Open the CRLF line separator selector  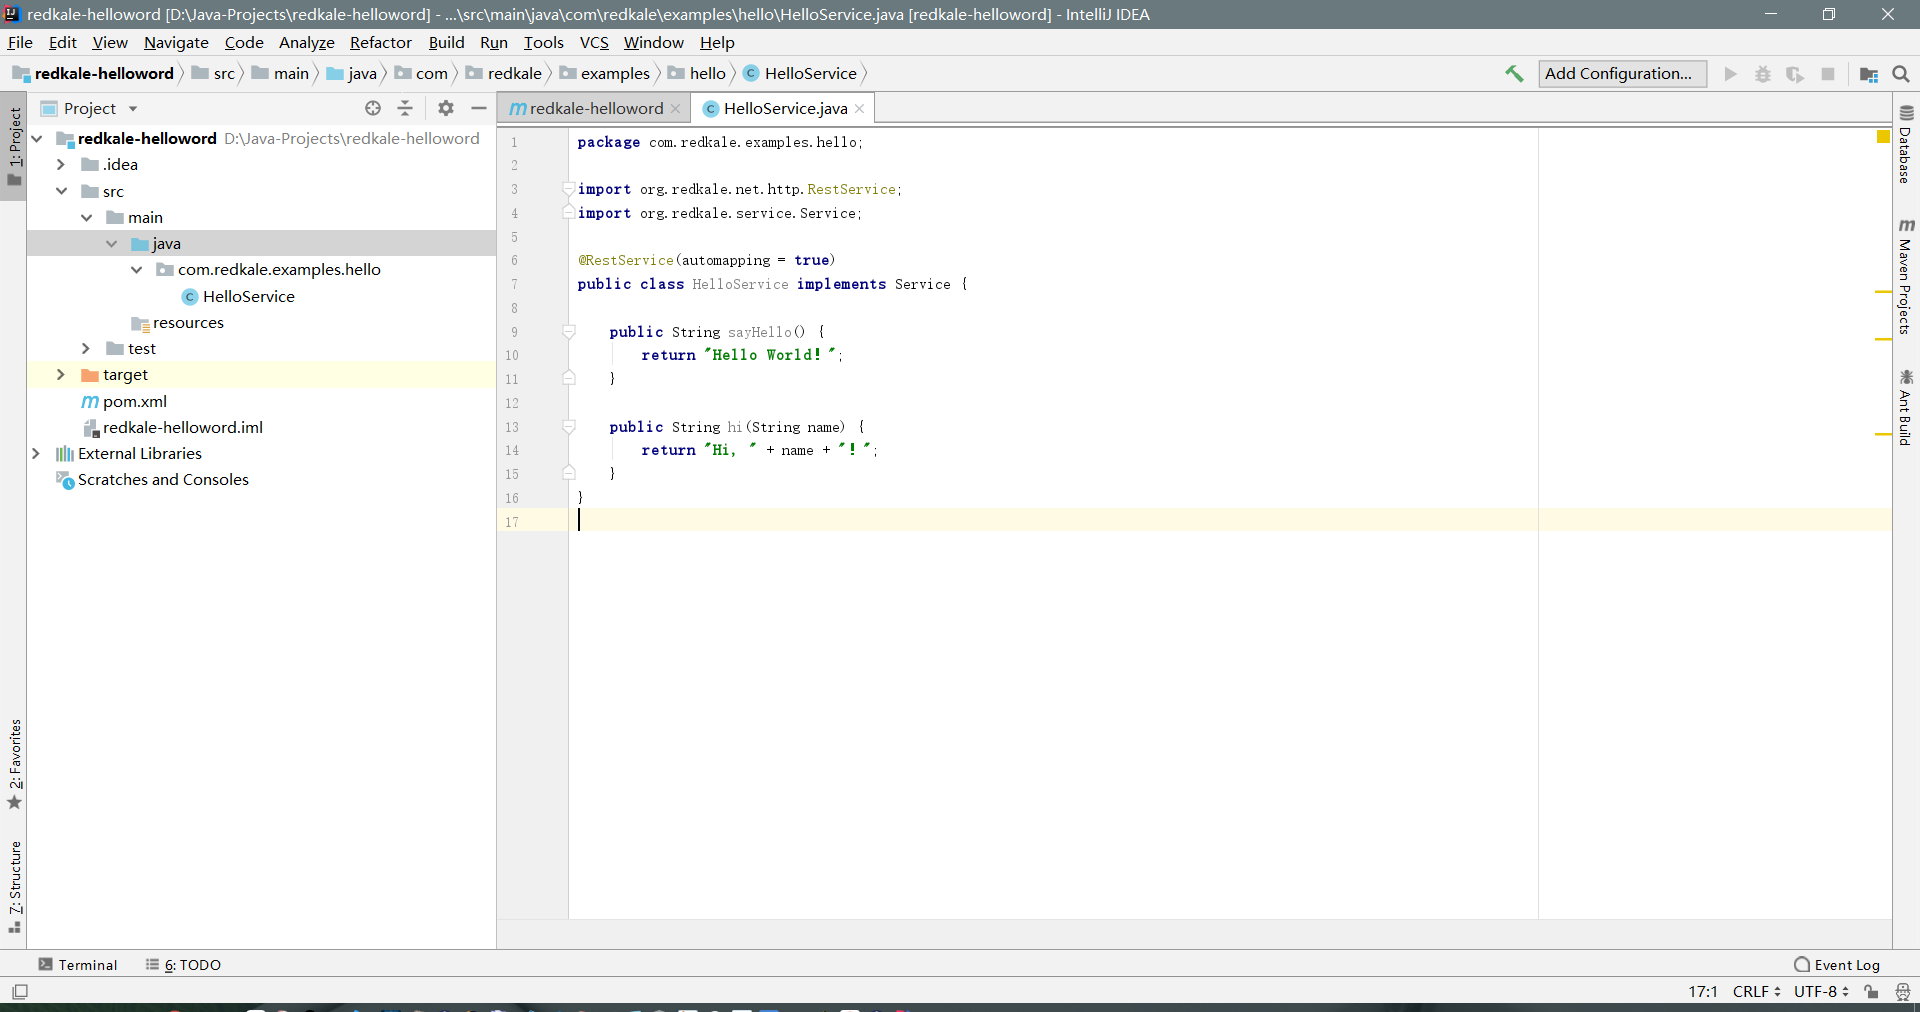click(1756, 992)
